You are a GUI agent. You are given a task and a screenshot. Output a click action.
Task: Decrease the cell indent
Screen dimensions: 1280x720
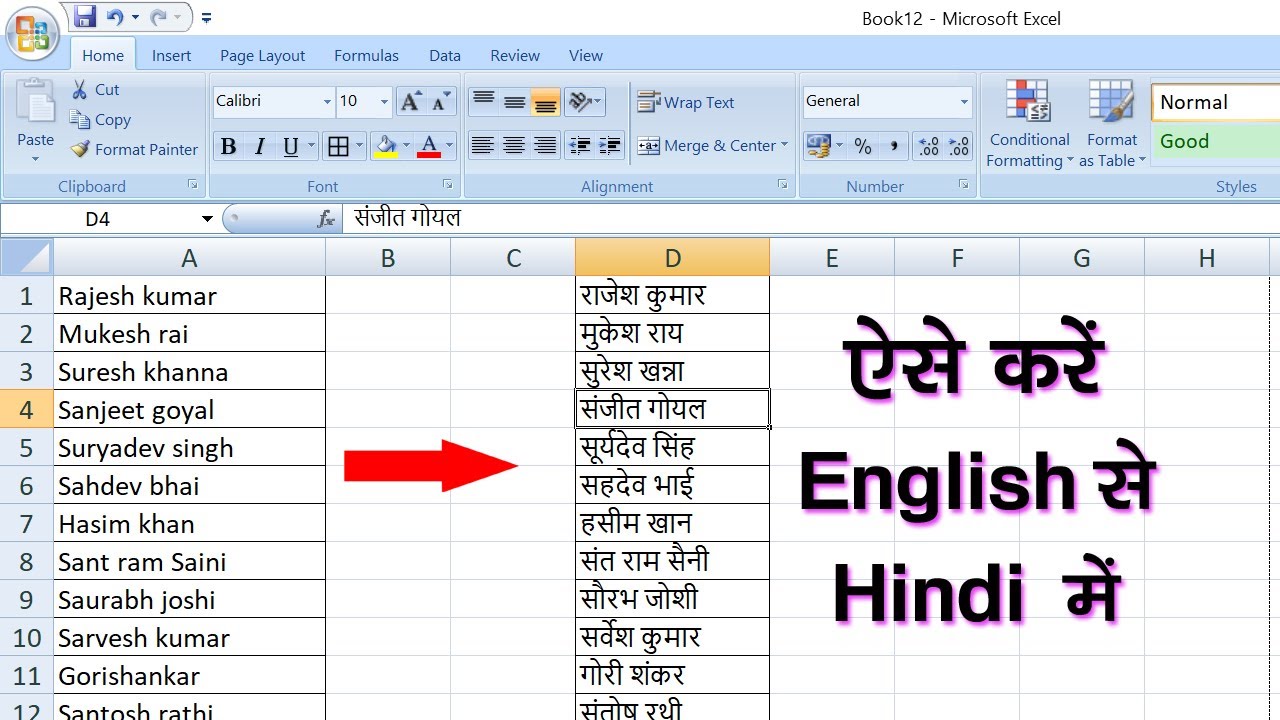point(579,146)
